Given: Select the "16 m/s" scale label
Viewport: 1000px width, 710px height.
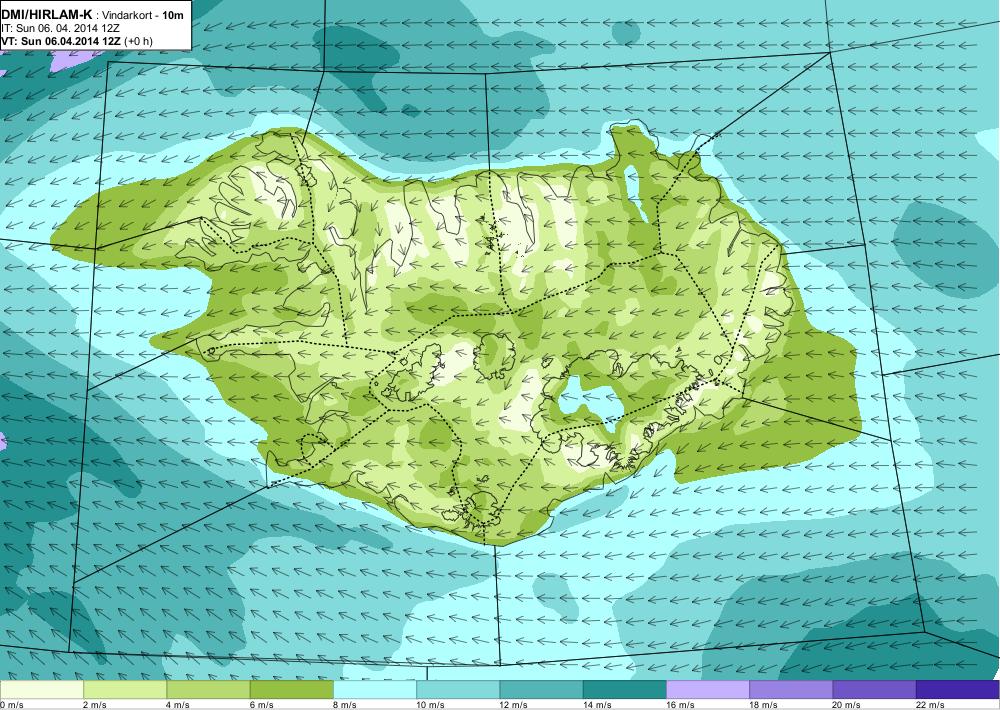Looking at the screenshot, I should tap(680, 705).
